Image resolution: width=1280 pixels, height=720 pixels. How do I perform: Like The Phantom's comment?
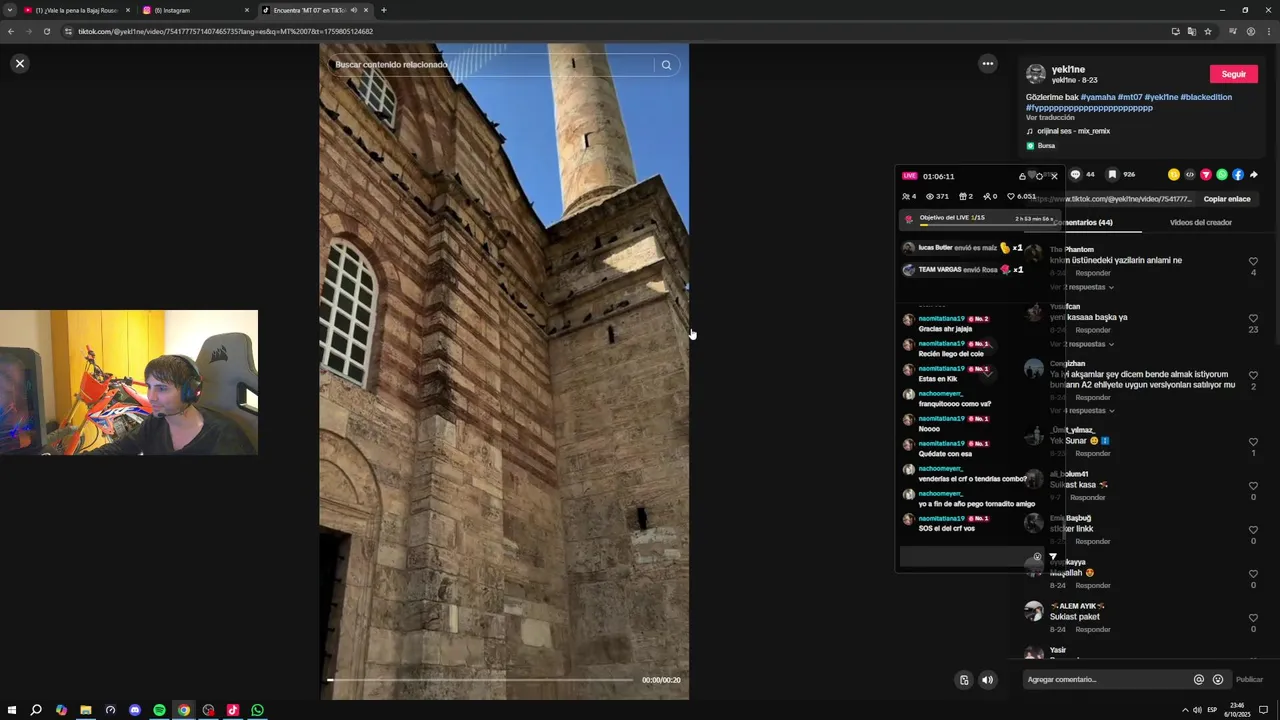pos(1253,261)
